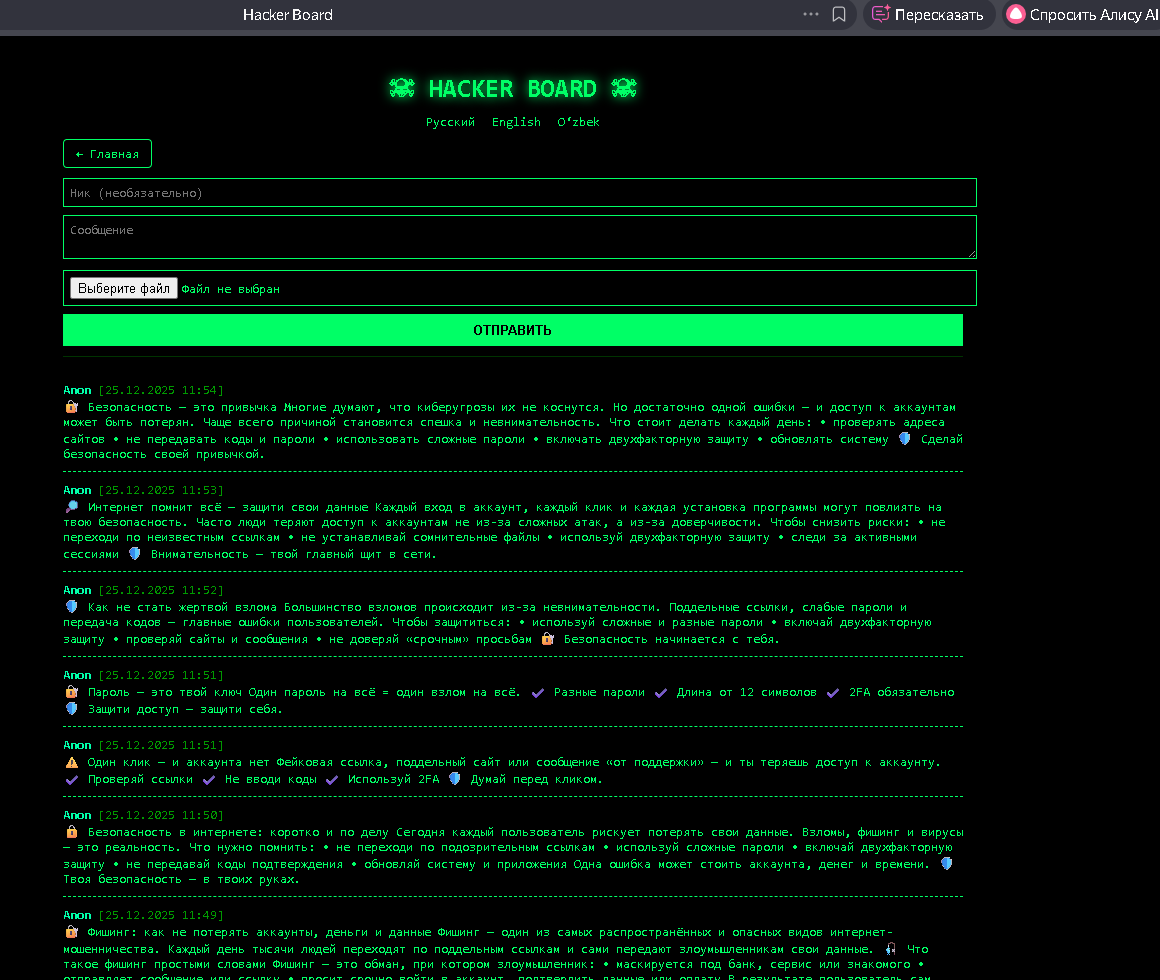Click shield emoji before Сделай безопасность
The height and width of the screenshot is (980, 1160).
[x=904, y=439]
